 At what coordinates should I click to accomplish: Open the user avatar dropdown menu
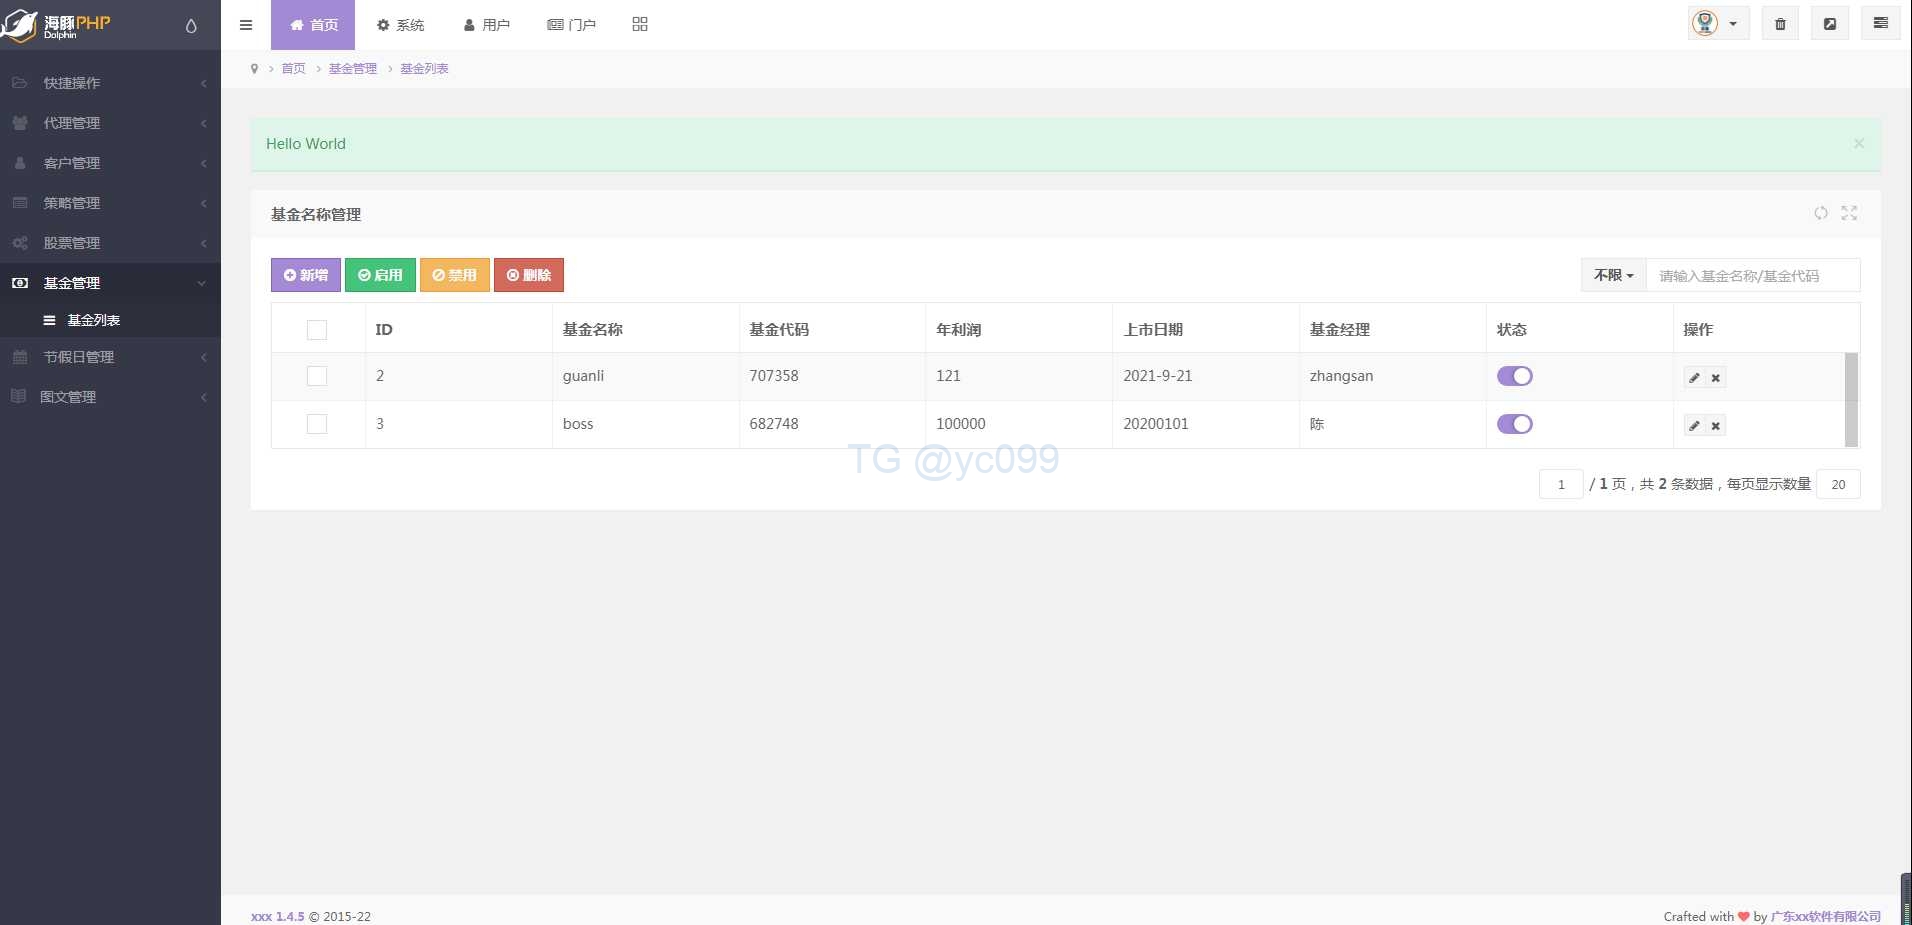(x=1717, y=24)
